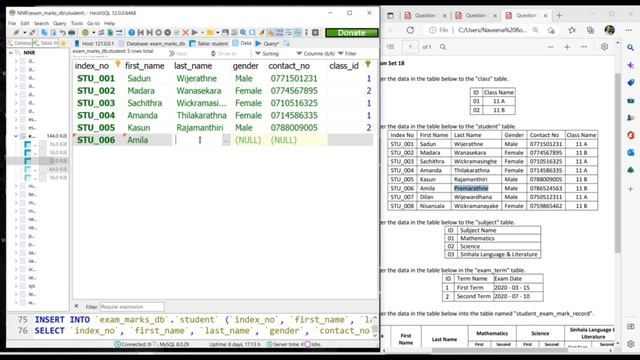The image size is (640, 360).
Task: Click the Edge address bar file path
Action: click(x=492, y=30)
